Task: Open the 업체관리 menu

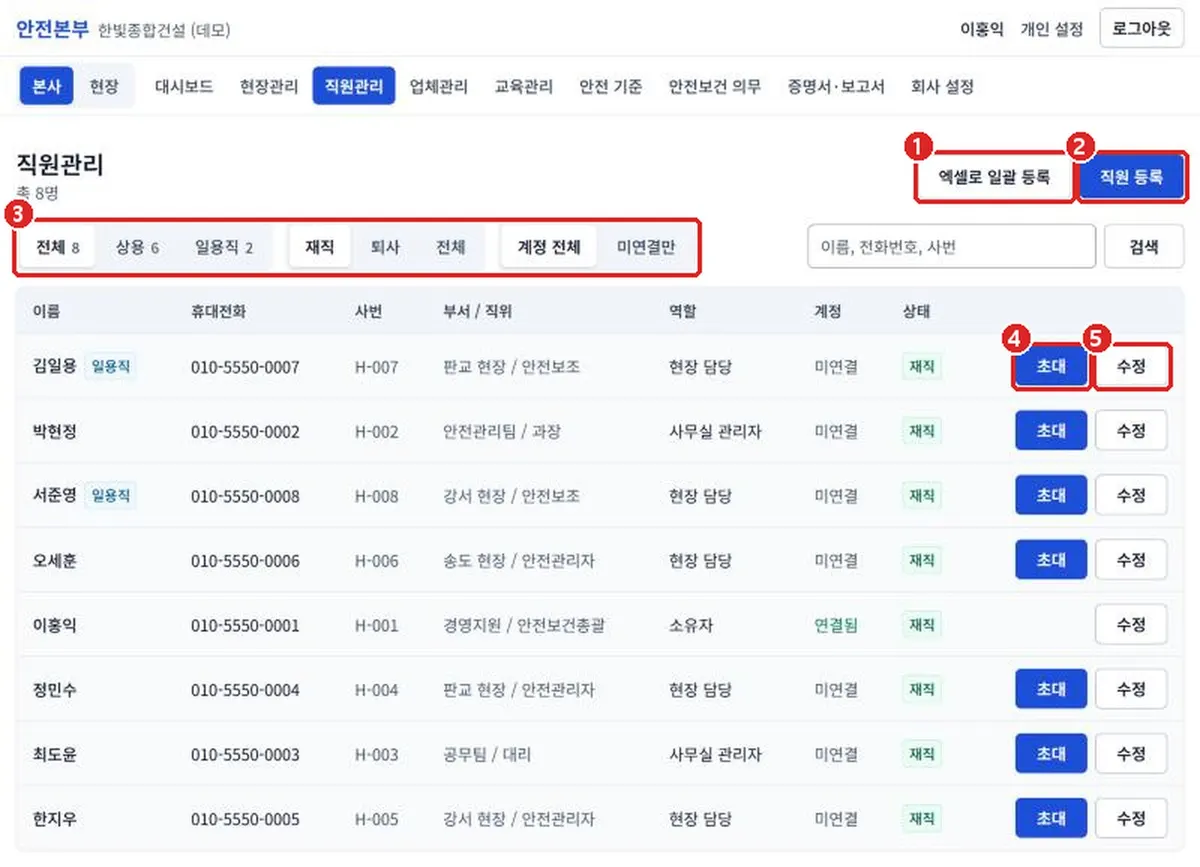Action: [x=439, y=86]
